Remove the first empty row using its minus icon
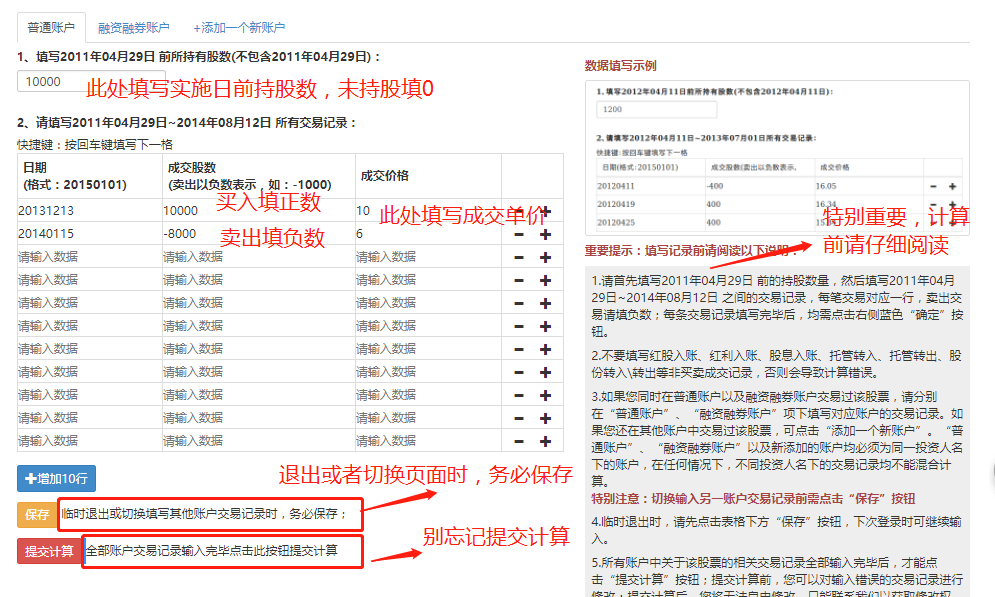The height and width of the screenshot is (597, 995). pos(518,257)
